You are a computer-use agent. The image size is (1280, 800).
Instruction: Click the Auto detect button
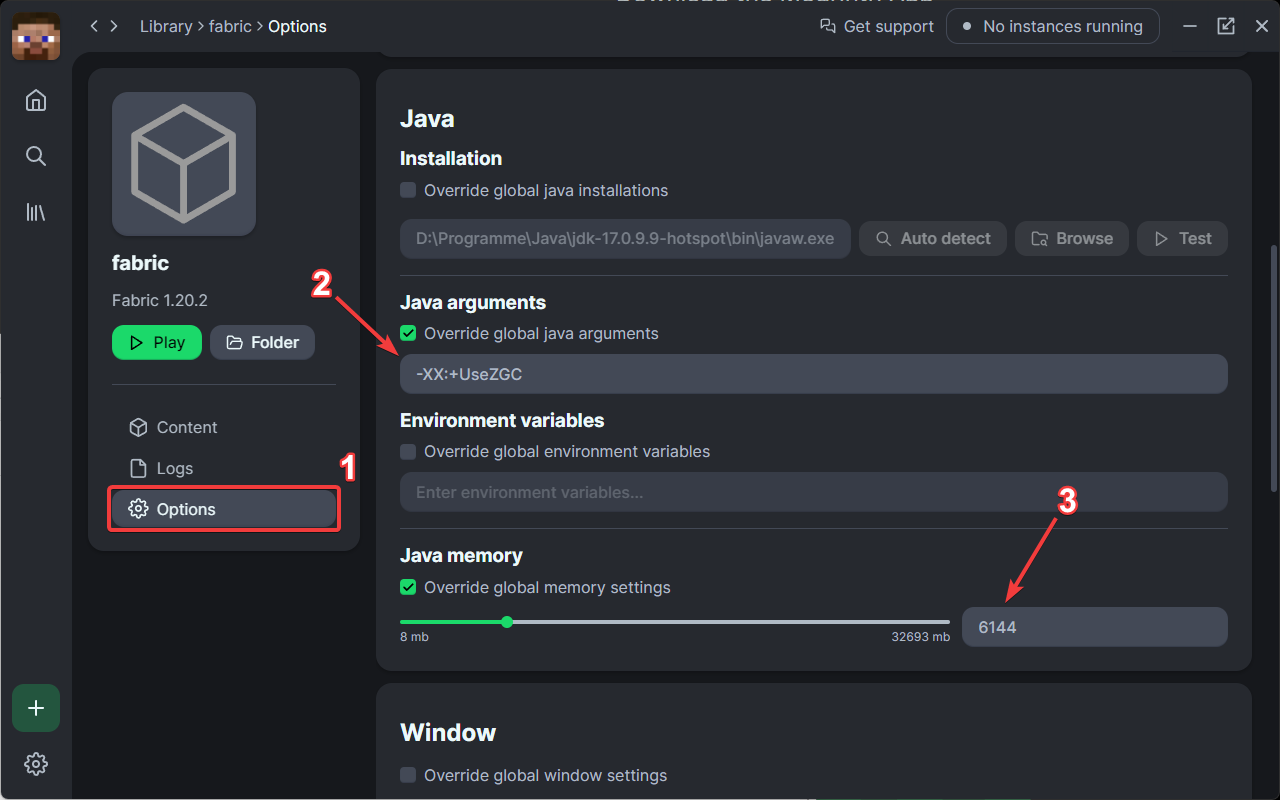tap(933, 239)
